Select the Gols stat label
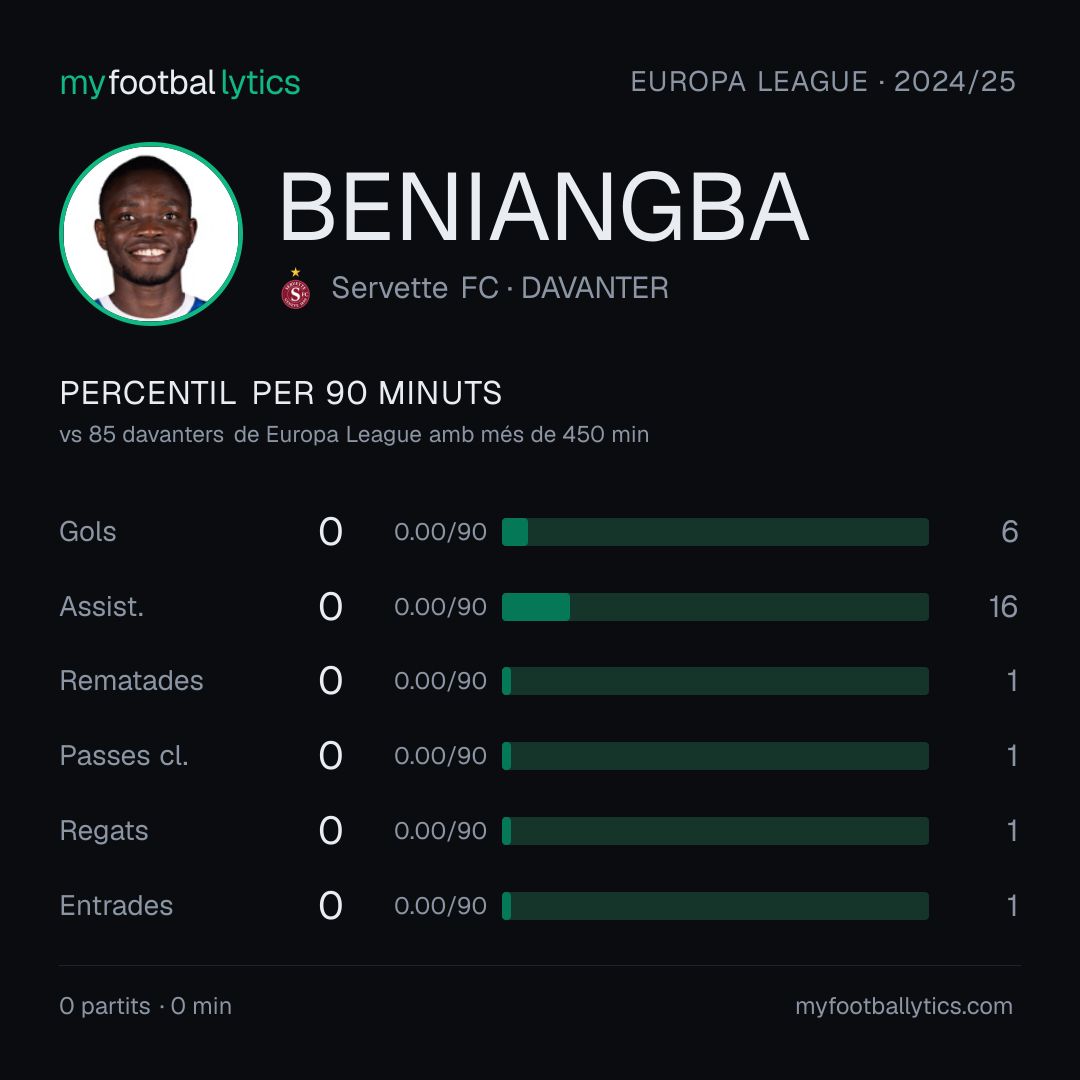The image size is (1080, 1080). (88, 532)
